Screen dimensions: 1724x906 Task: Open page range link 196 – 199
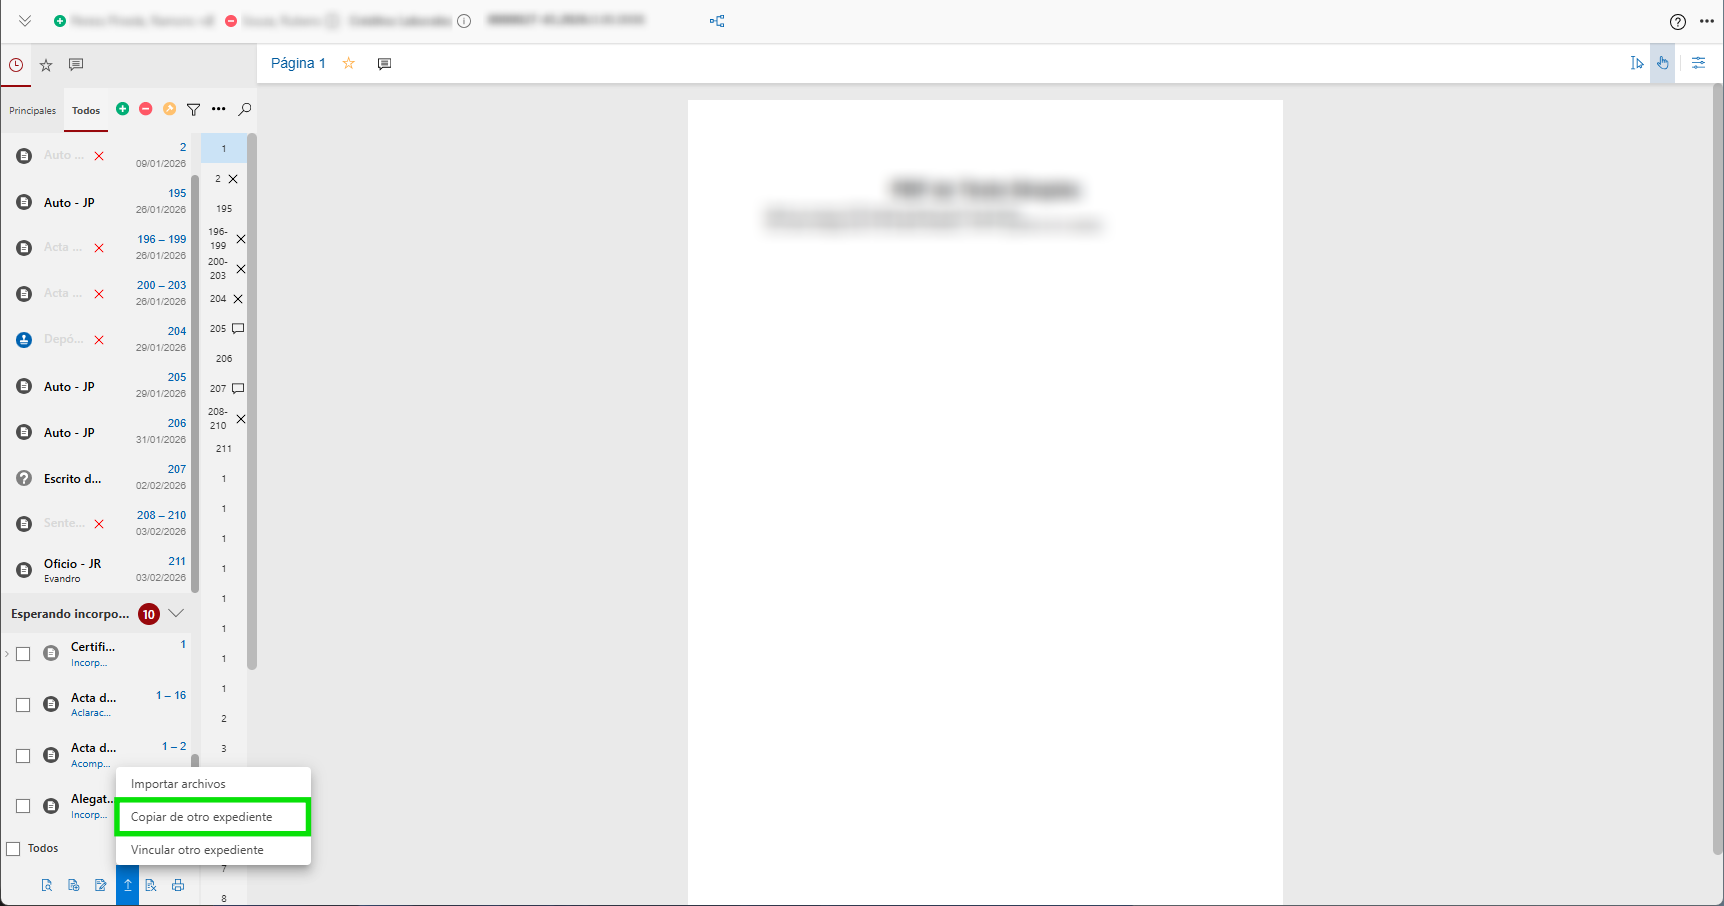(x=161, y=239)
